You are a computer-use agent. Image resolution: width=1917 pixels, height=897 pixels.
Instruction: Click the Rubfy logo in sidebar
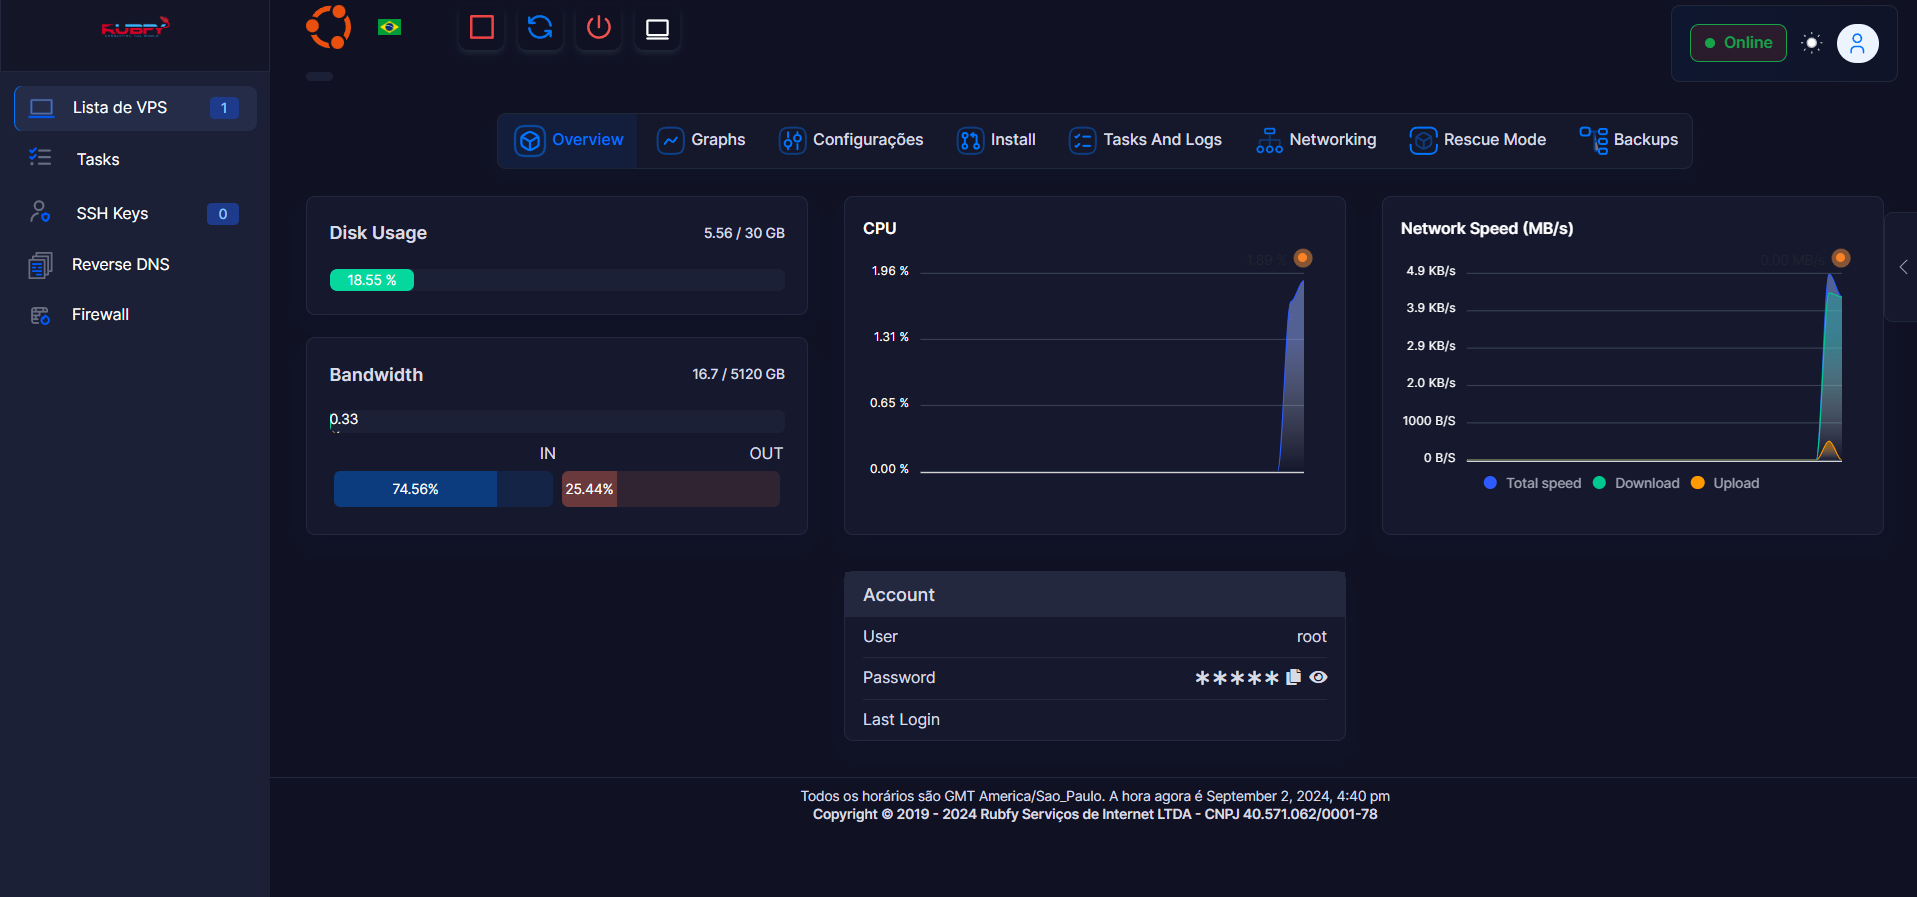pos(135,28)
